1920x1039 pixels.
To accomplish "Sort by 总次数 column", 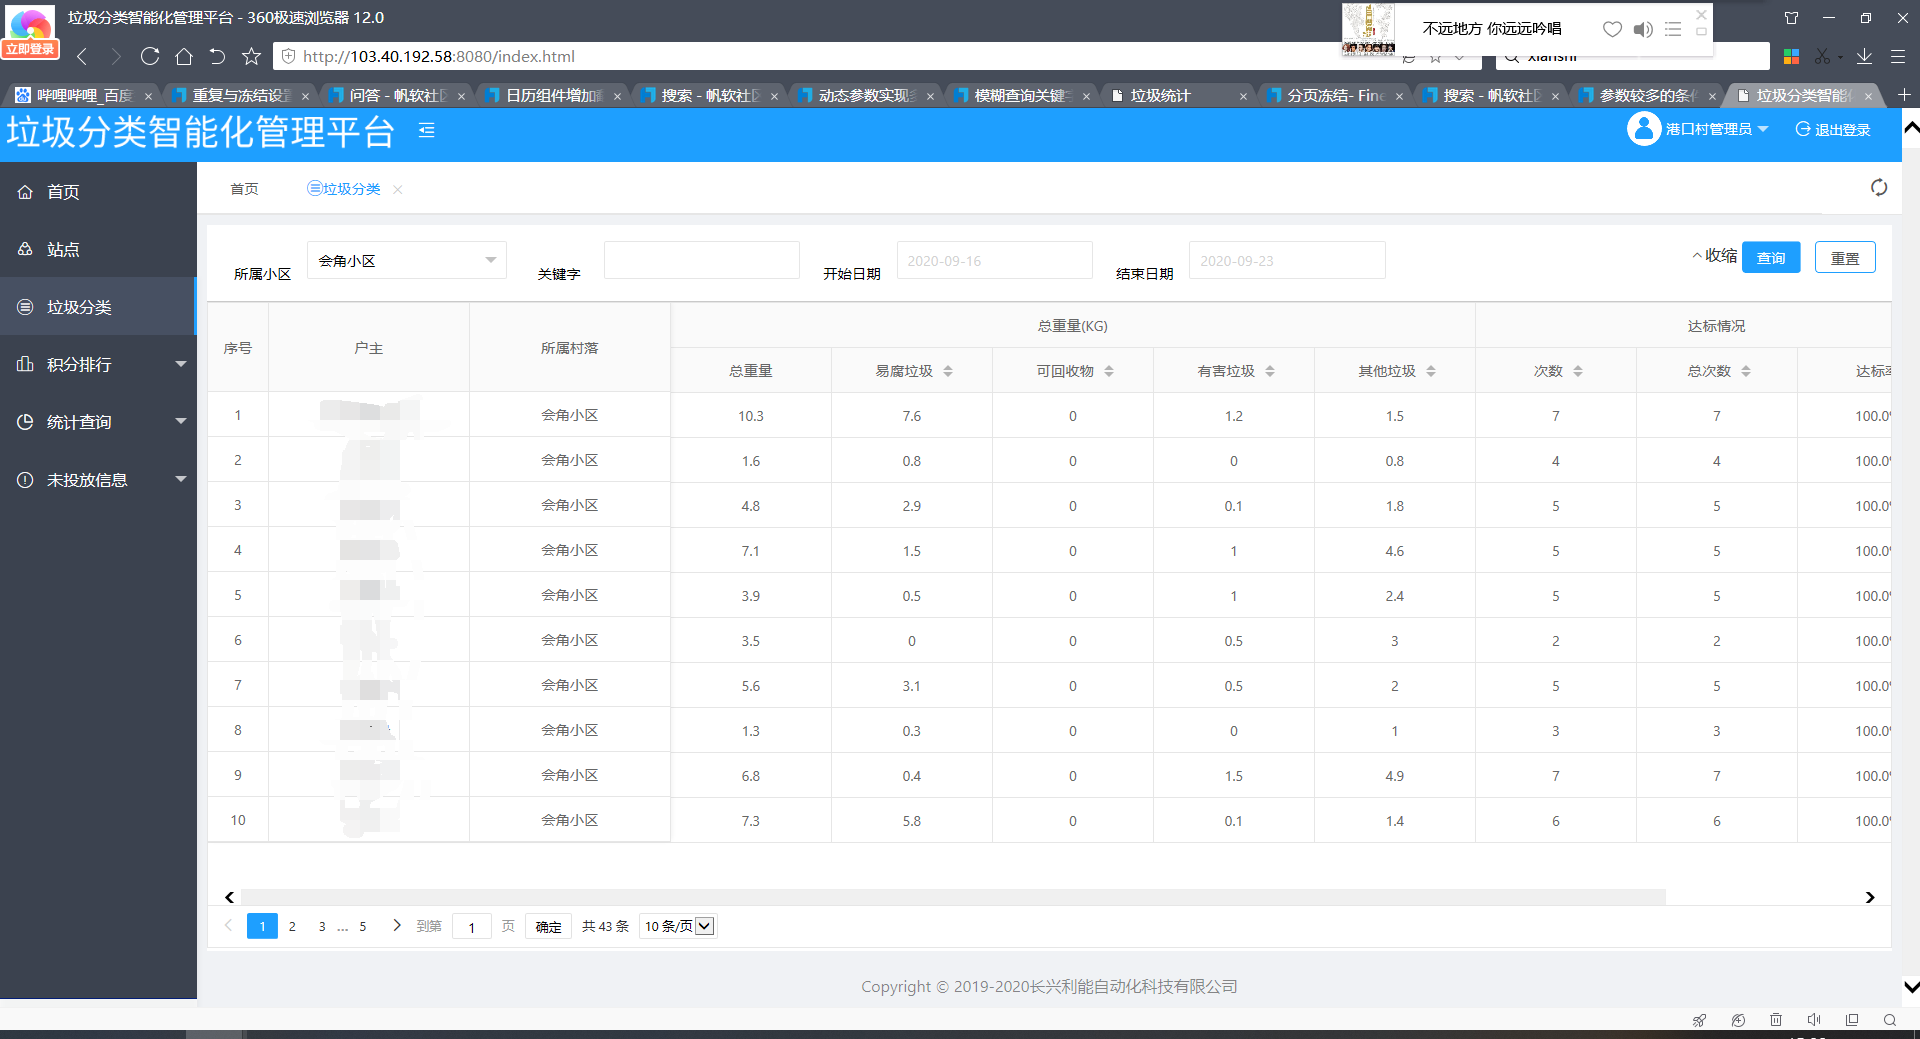I will 1745,371.
